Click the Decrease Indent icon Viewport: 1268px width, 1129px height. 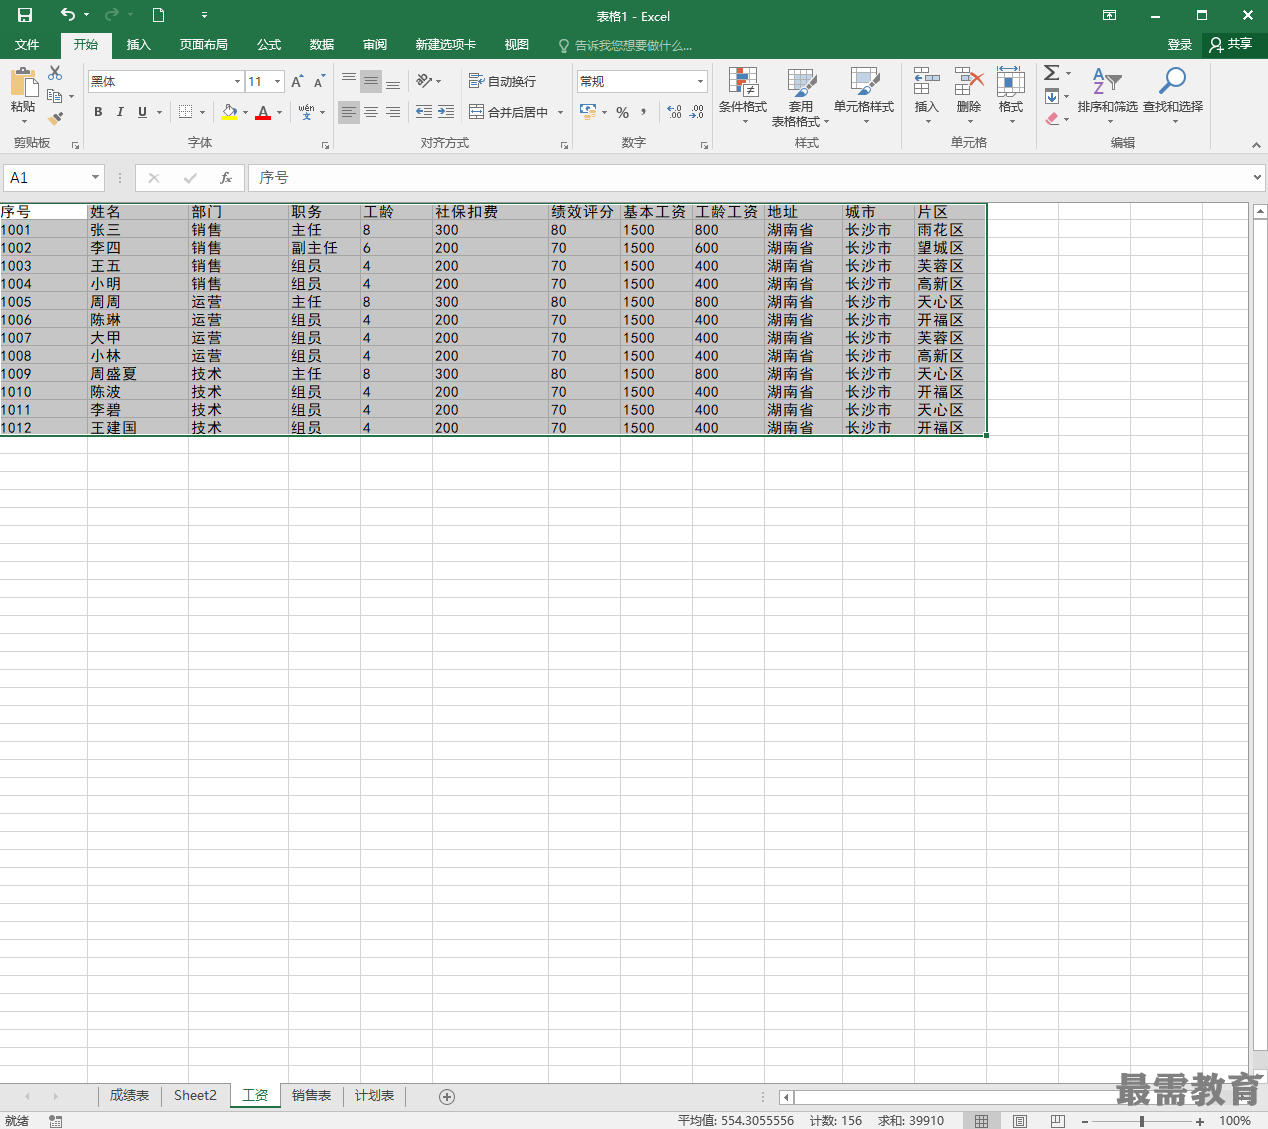tap(424, 112)
